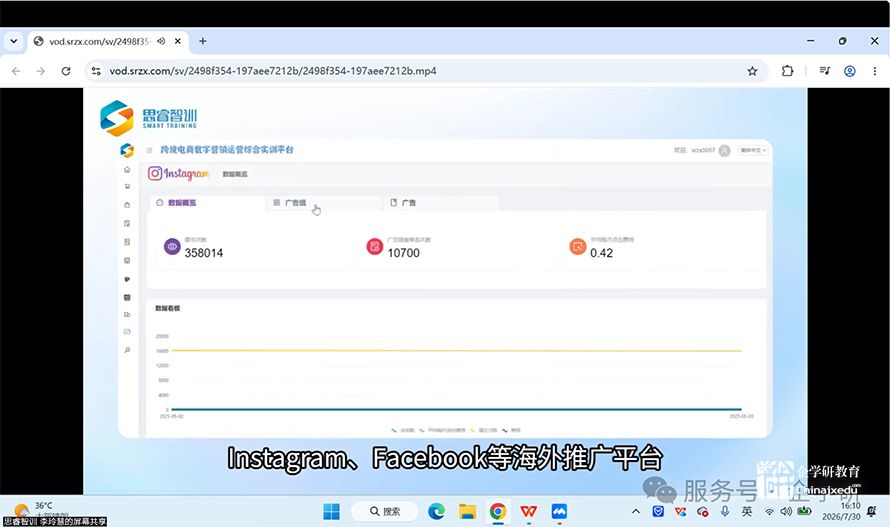Open the user avatar in platform header

(724, 150)
